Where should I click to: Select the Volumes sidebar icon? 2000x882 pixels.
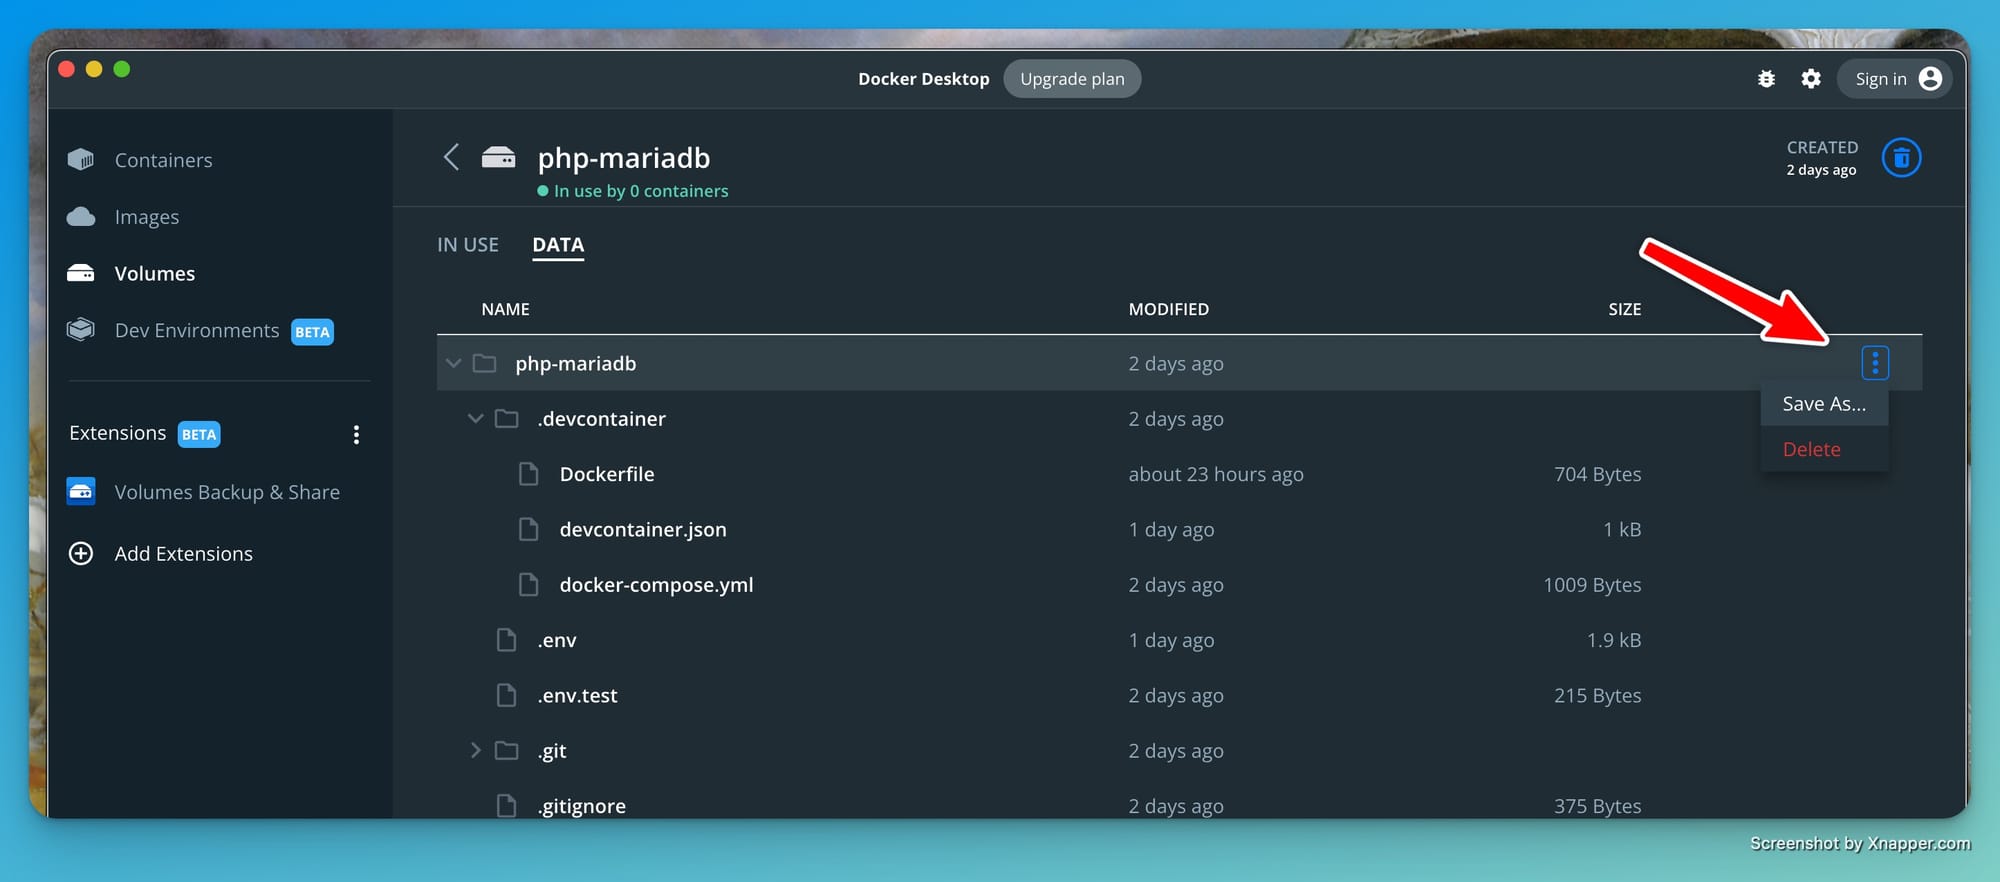coord(81,273)
